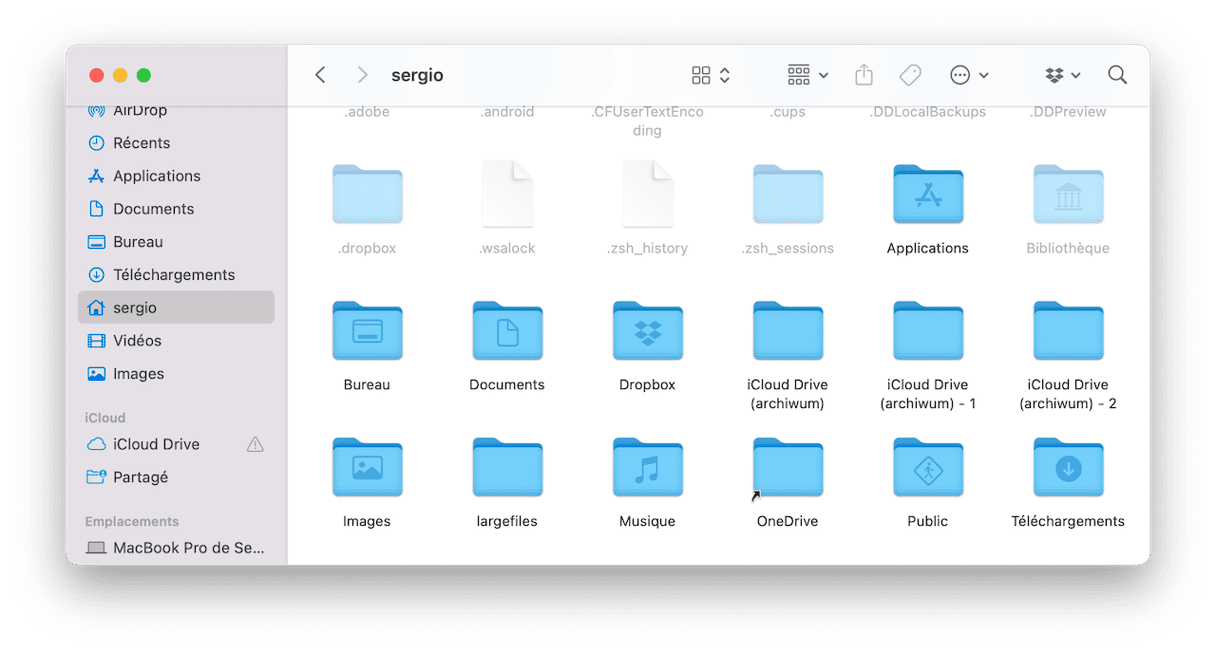Select the OneDrive alias folder icon
1216x652 pixels.
[788, 467]
